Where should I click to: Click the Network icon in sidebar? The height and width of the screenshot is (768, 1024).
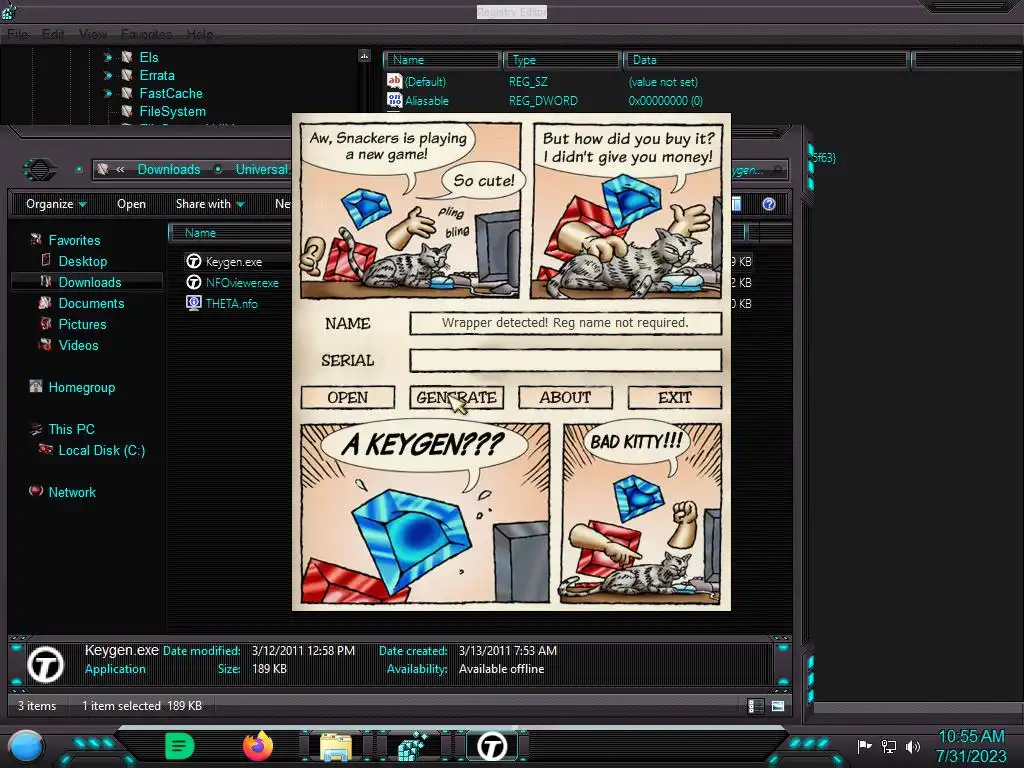point(36,490)
